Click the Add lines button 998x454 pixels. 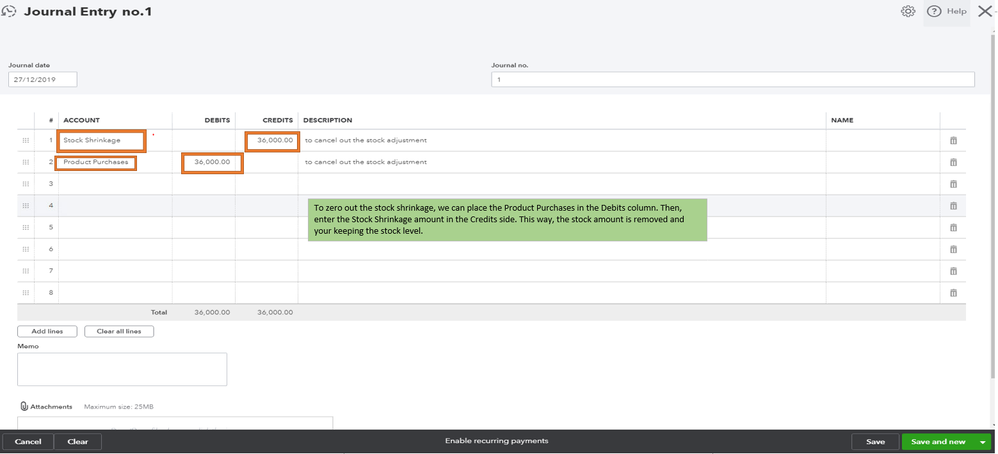pyautogui.click(x=47, y=331)
